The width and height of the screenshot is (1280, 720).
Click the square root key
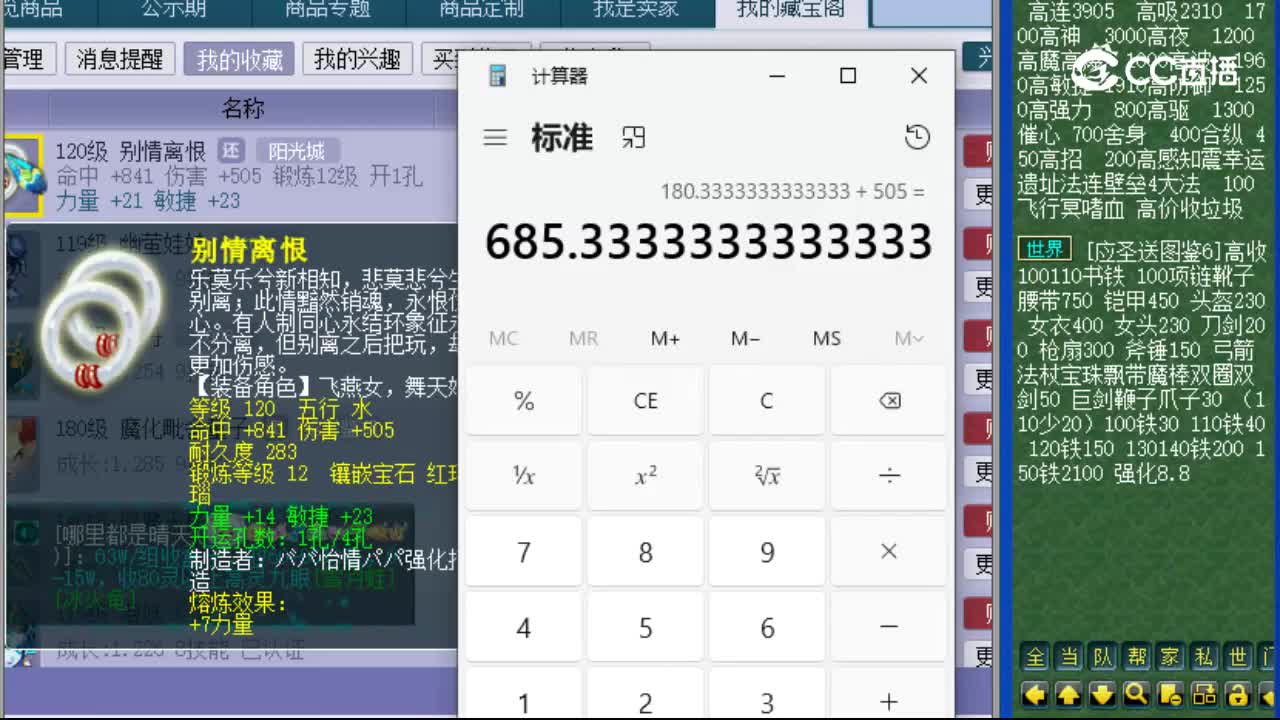click(x=767, y=476)
